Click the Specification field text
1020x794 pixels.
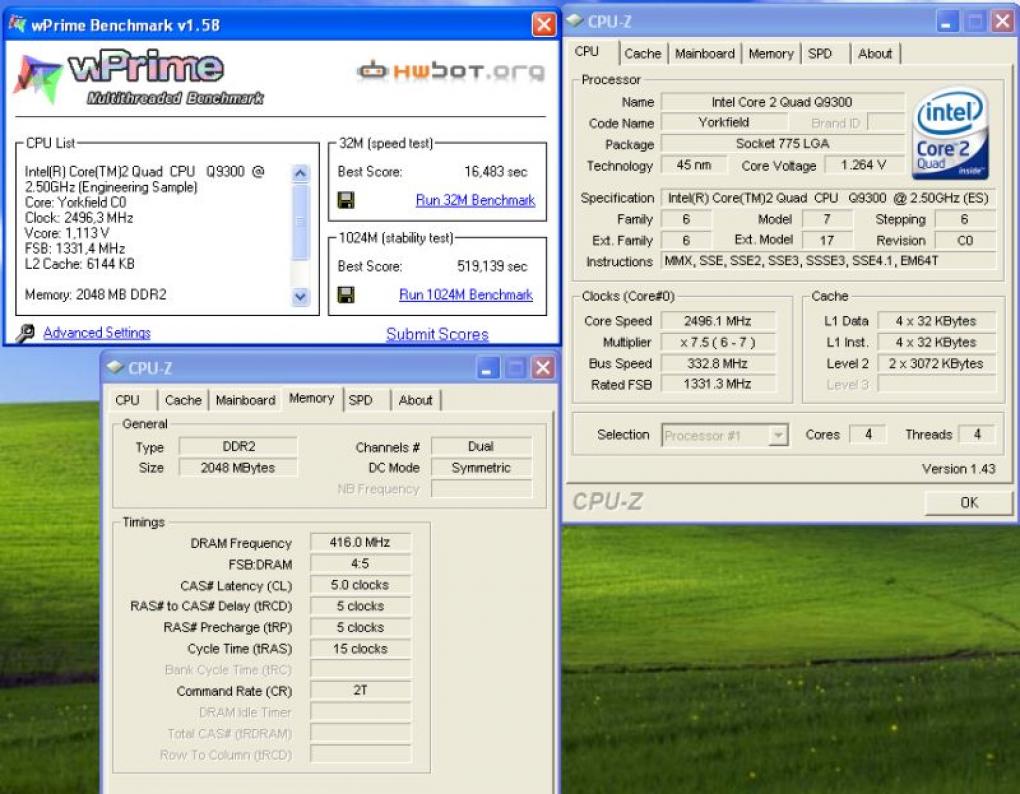(x=829, y=198)
